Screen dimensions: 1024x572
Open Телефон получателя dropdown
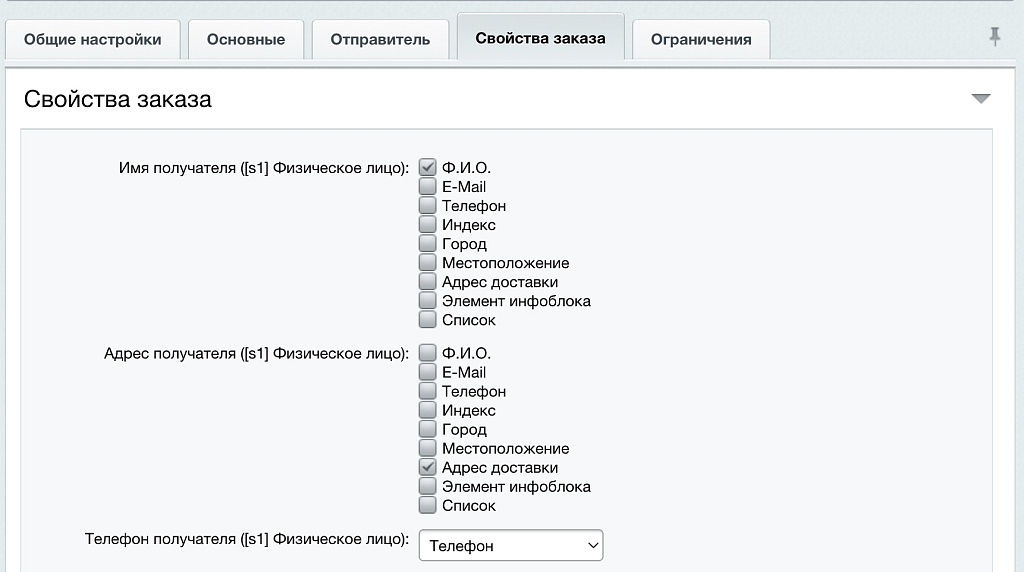(510, 546)
